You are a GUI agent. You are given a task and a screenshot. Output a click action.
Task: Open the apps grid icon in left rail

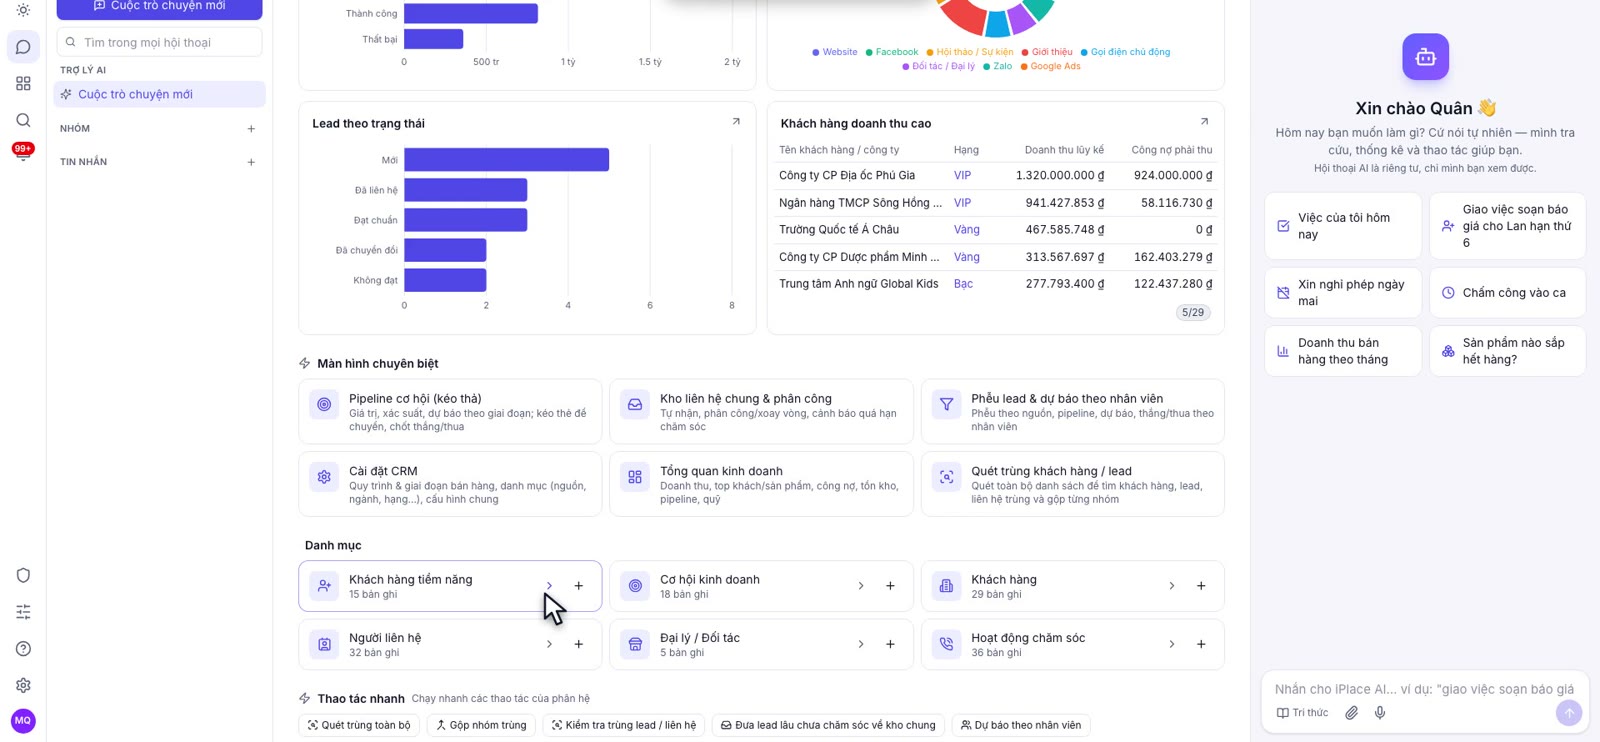[23, 84]
